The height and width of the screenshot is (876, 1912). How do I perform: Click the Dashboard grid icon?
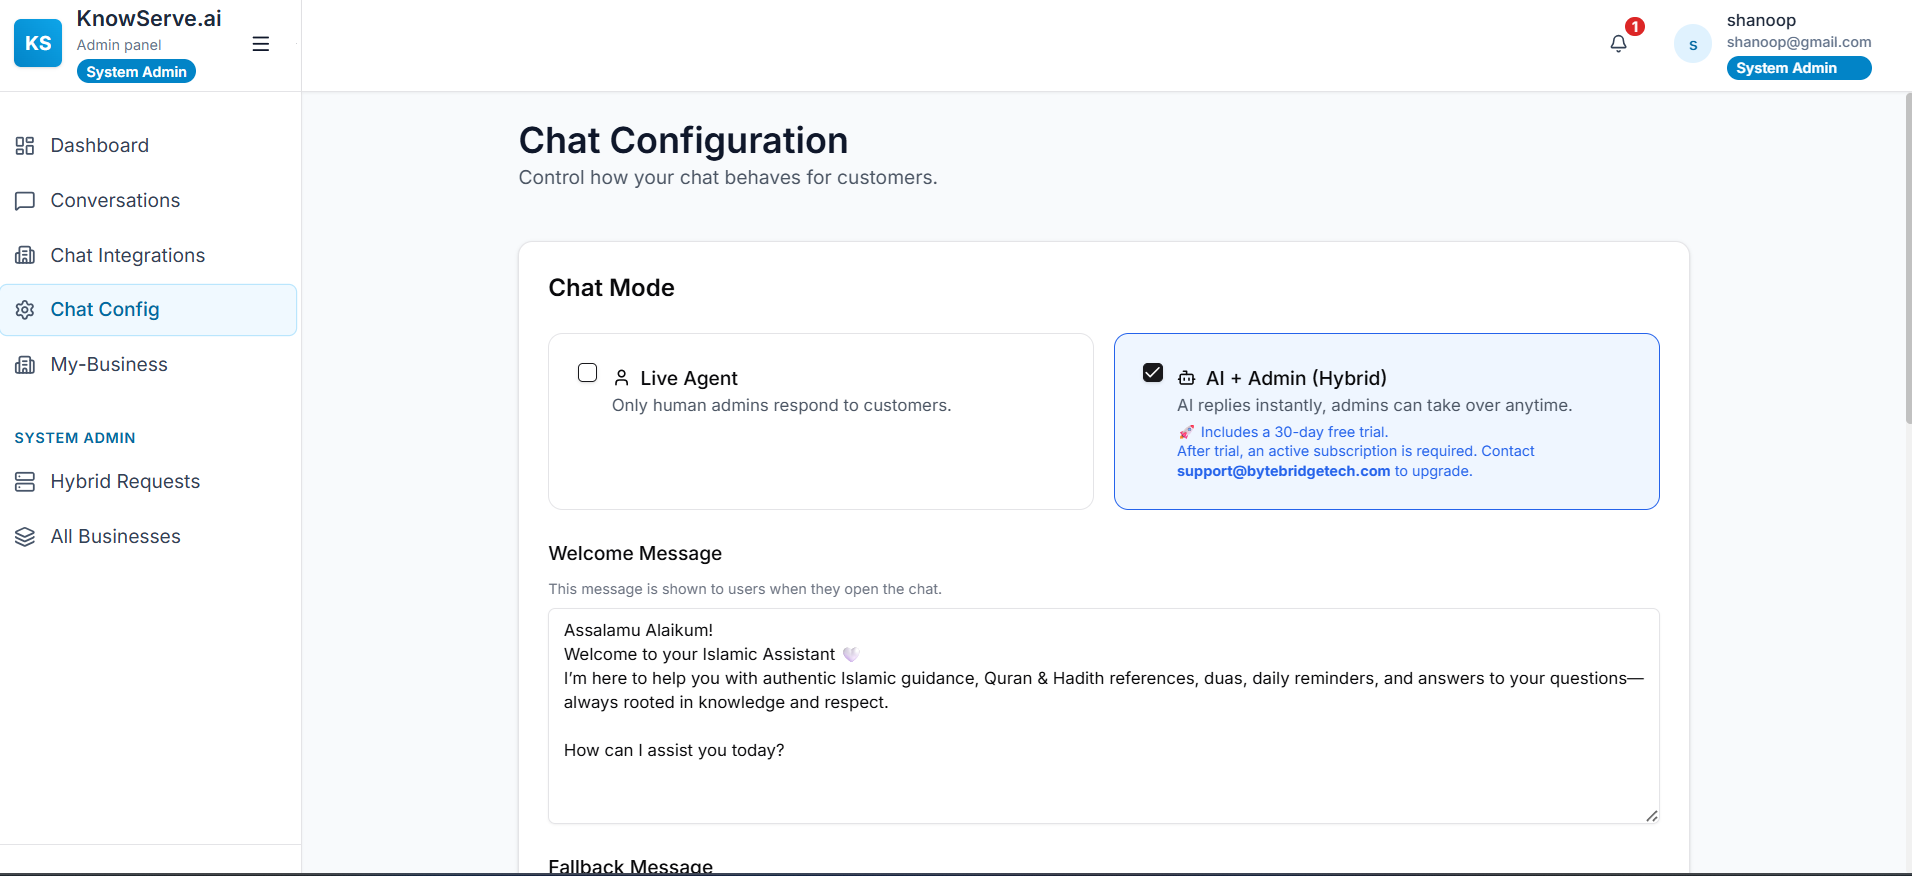click(25, 146)
